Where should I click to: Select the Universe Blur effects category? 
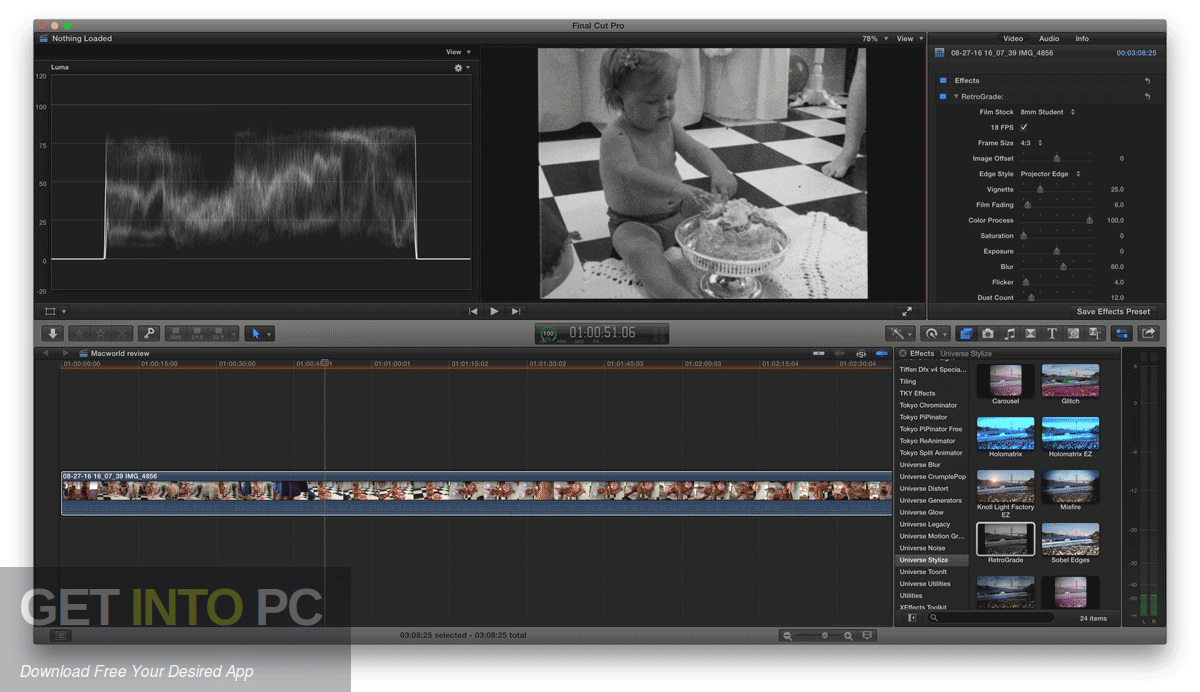coord(932,465)
